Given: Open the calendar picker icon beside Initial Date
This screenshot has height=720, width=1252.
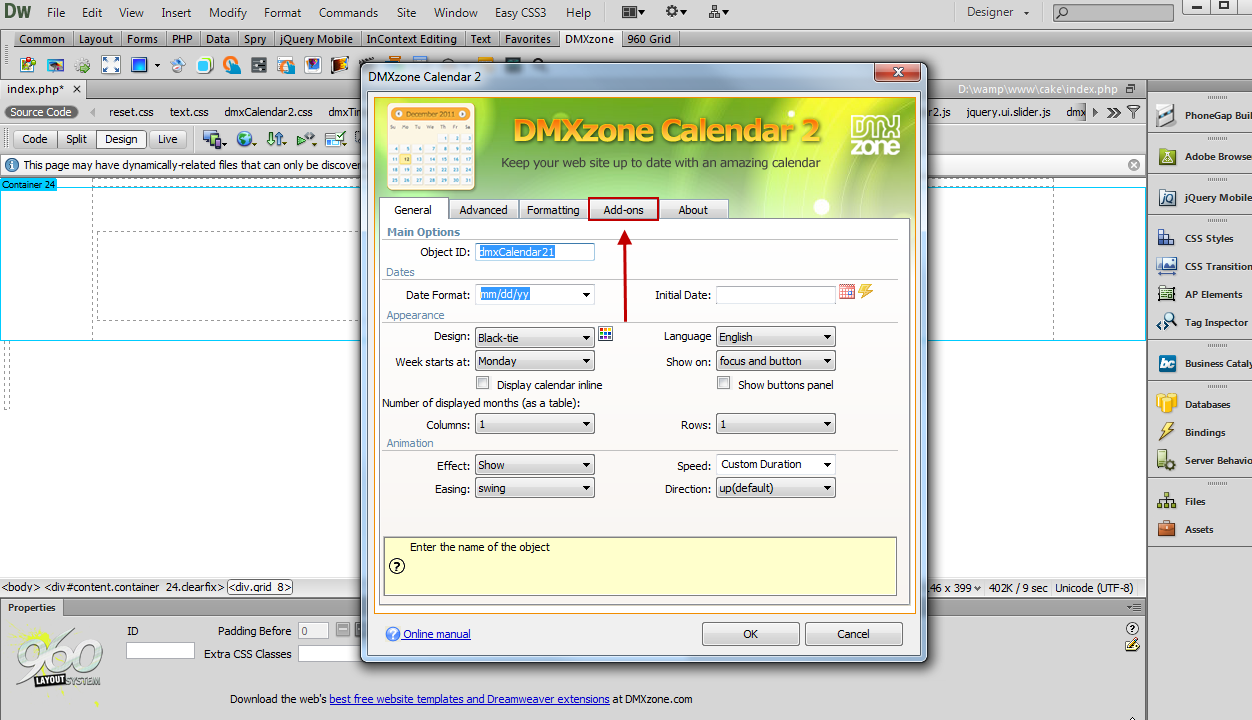Looking at the screenshot, I should pos(847,292).
